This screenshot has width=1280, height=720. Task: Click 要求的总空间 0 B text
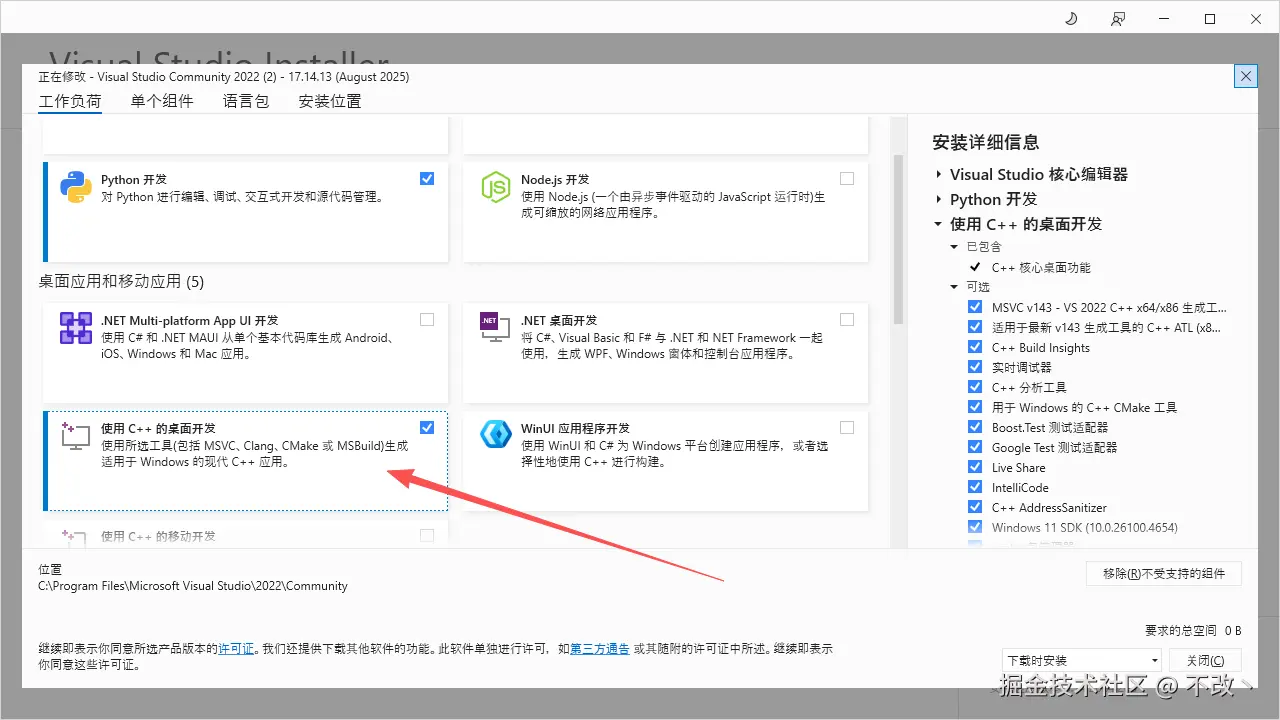coord(1193,630)
